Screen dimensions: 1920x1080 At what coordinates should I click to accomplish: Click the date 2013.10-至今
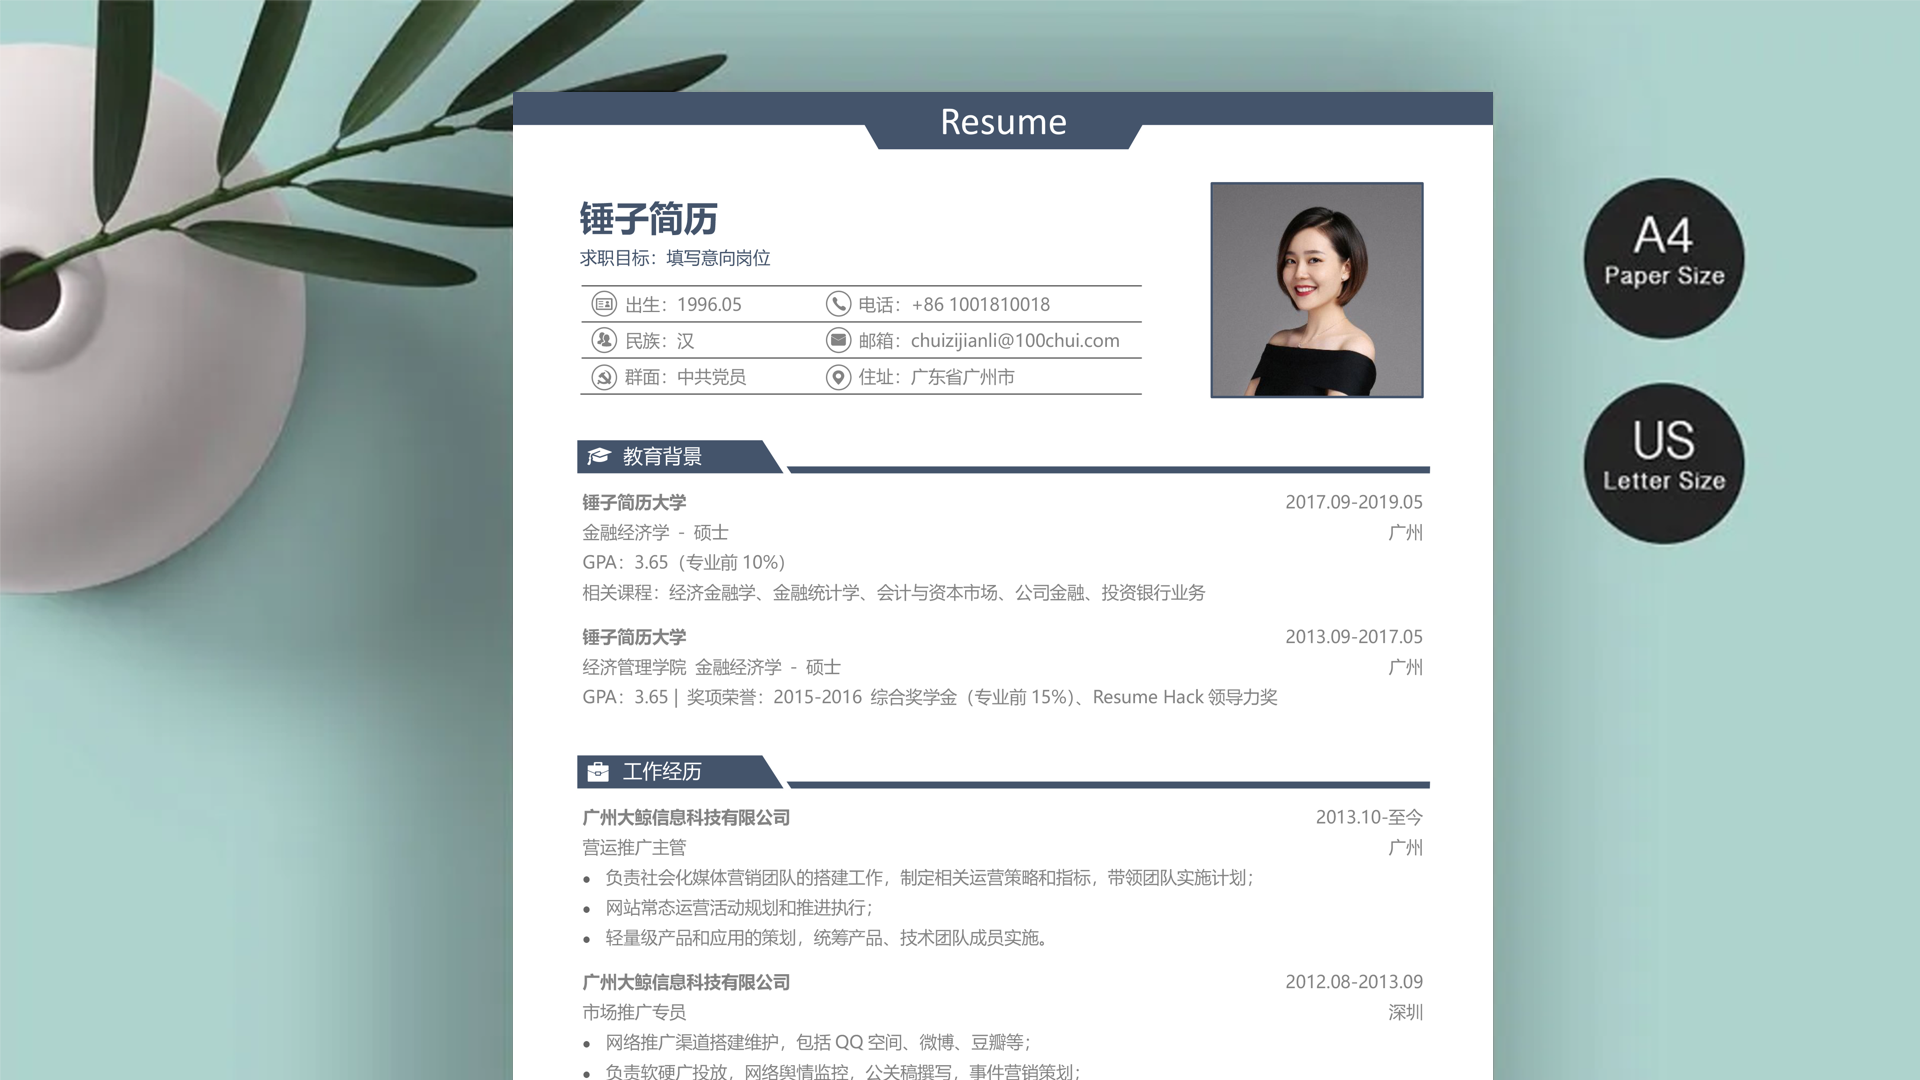click(1369, 817)
